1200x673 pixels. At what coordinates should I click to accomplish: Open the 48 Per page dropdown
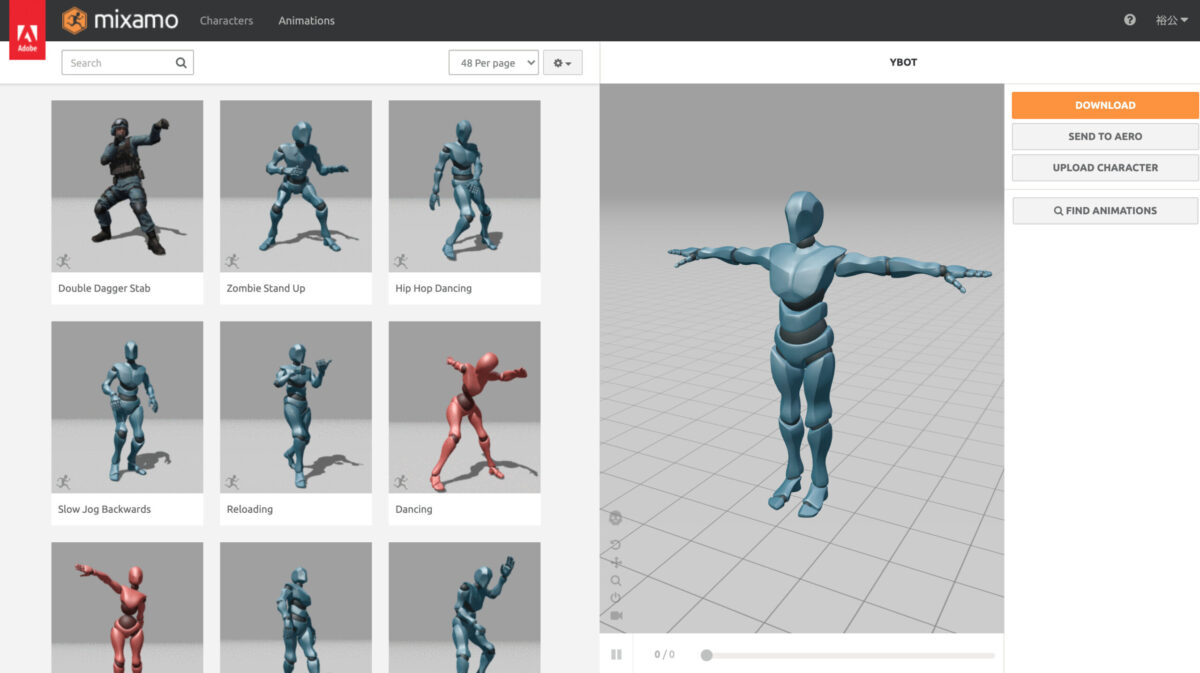coord(494,63)
